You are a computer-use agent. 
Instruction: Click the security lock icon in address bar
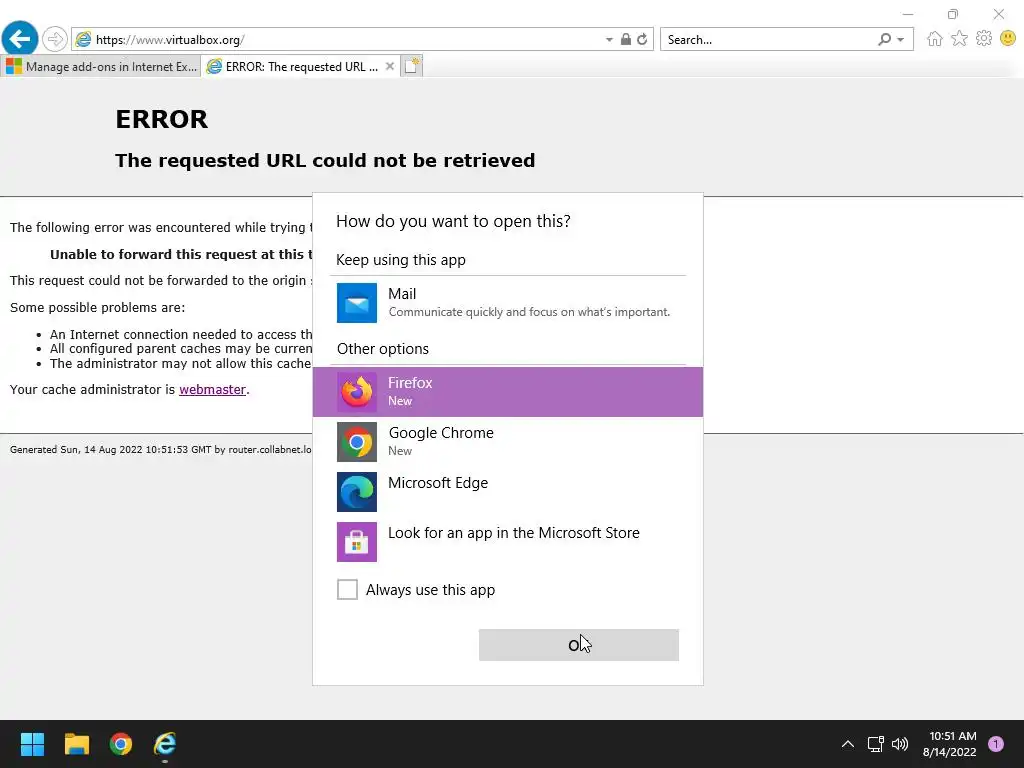pos(626,39)
